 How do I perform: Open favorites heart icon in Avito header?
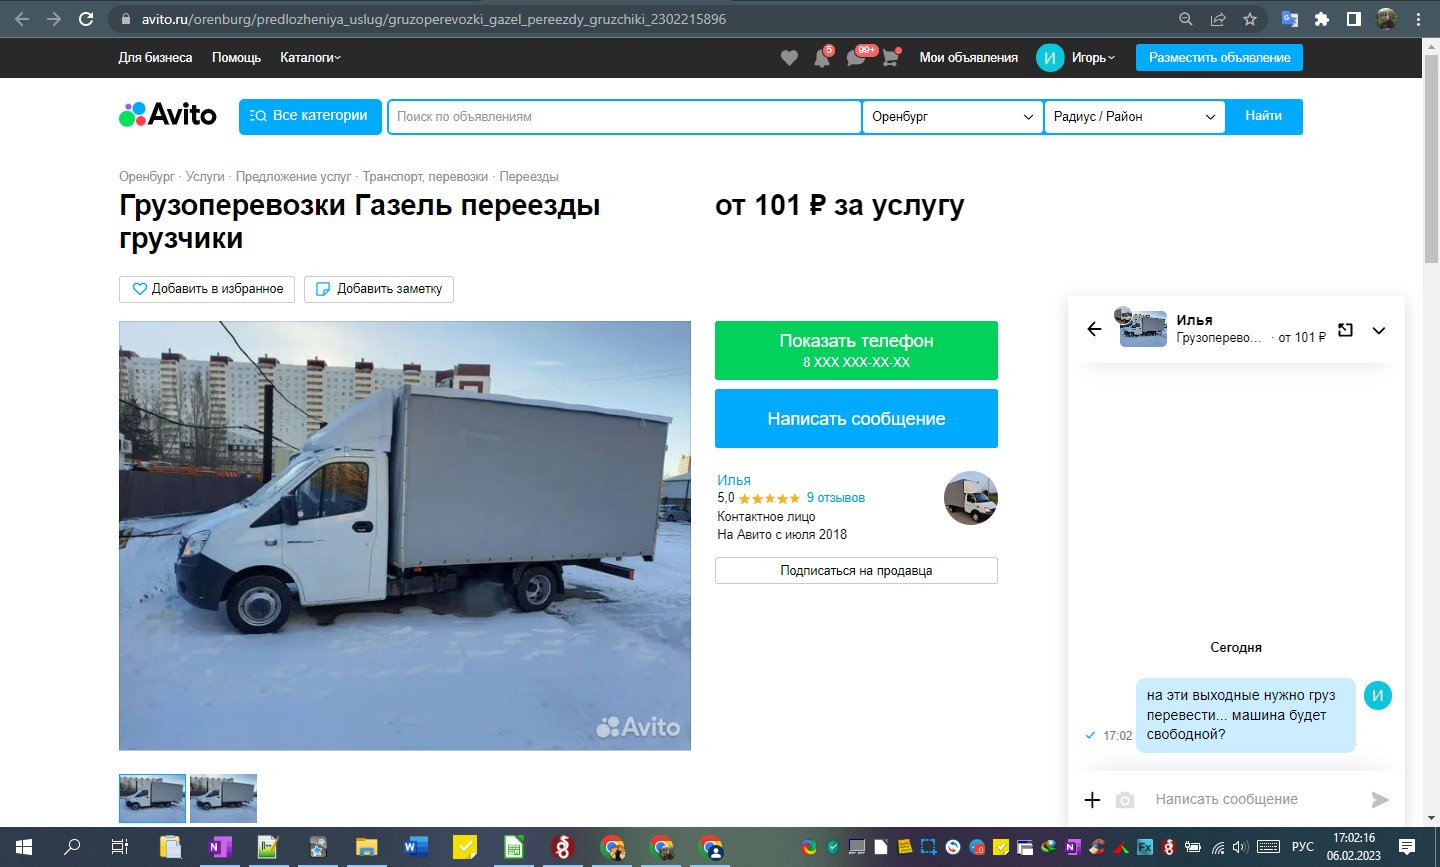789,58
